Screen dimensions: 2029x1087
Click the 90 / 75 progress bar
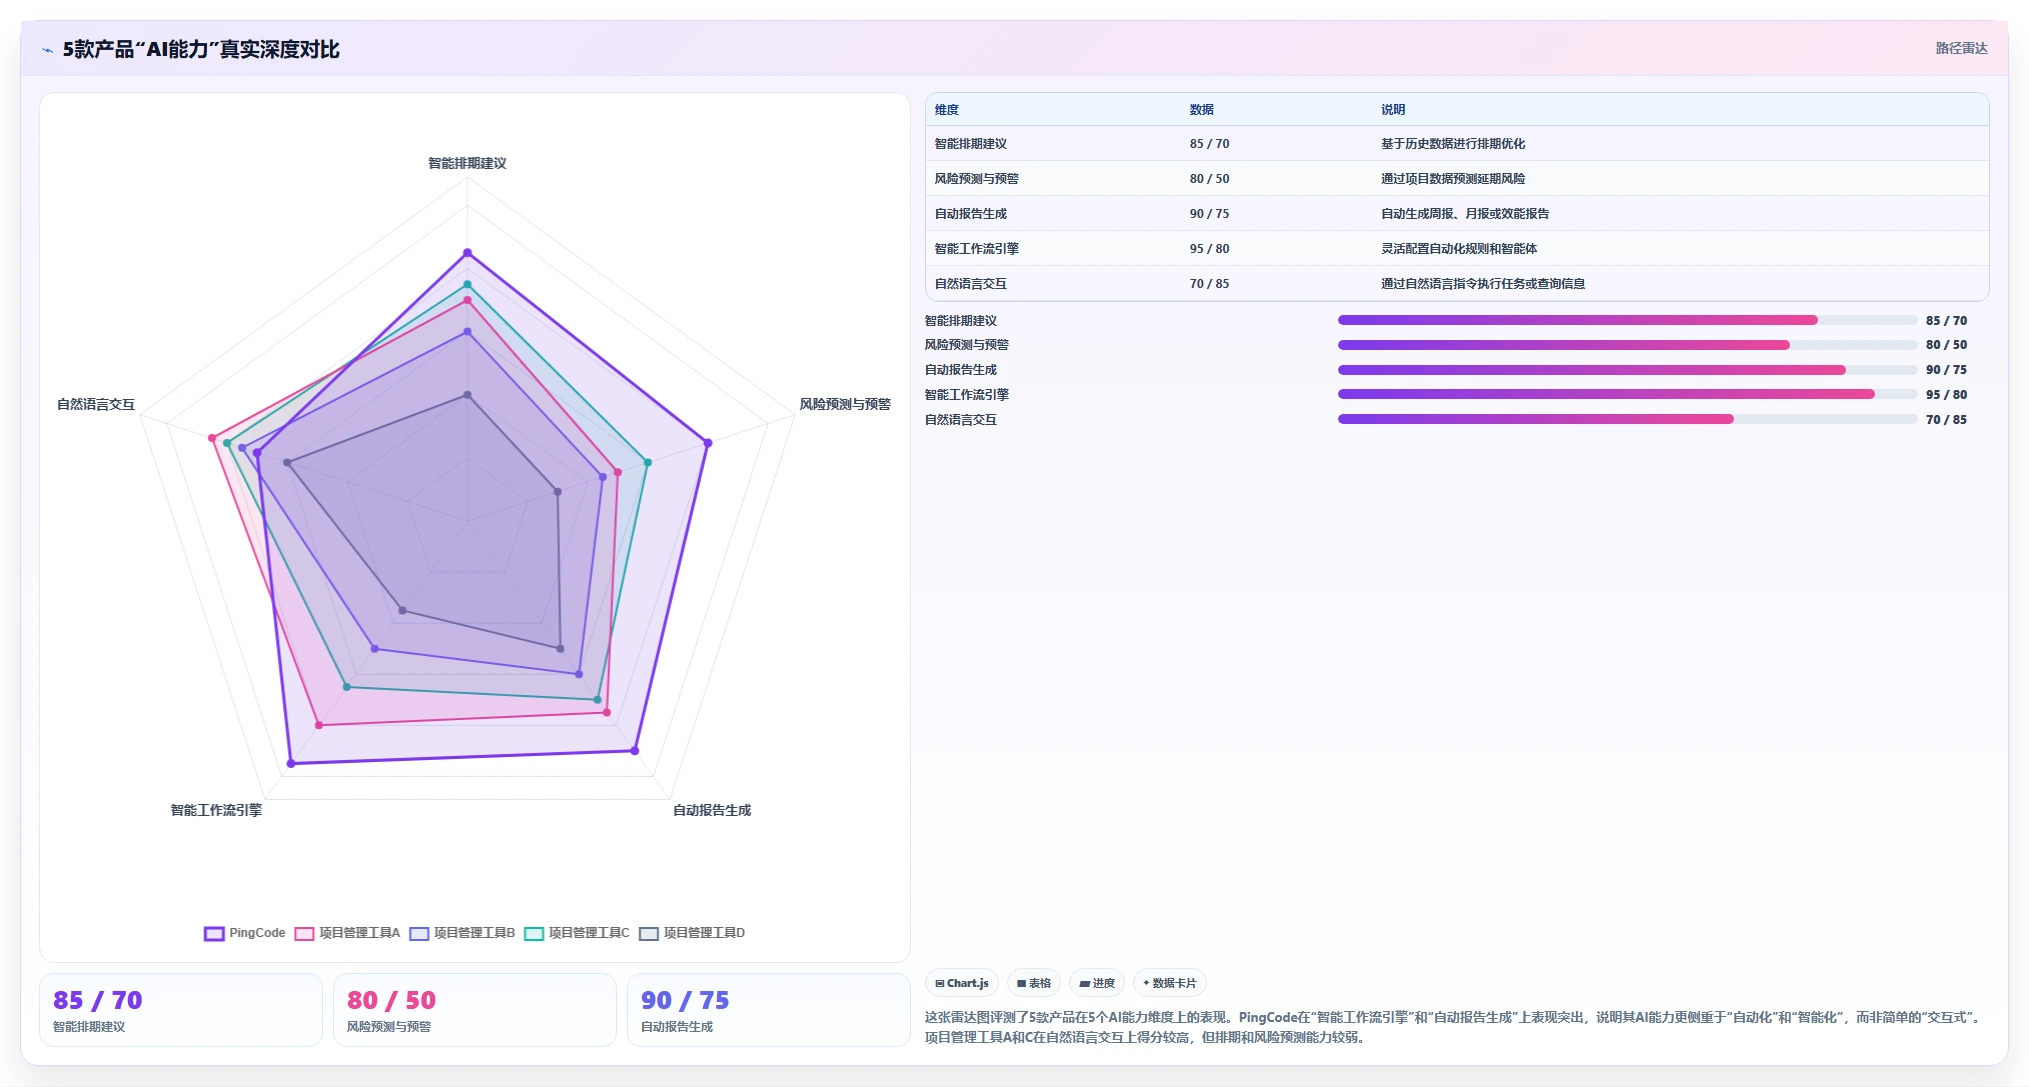[1627, 370]
